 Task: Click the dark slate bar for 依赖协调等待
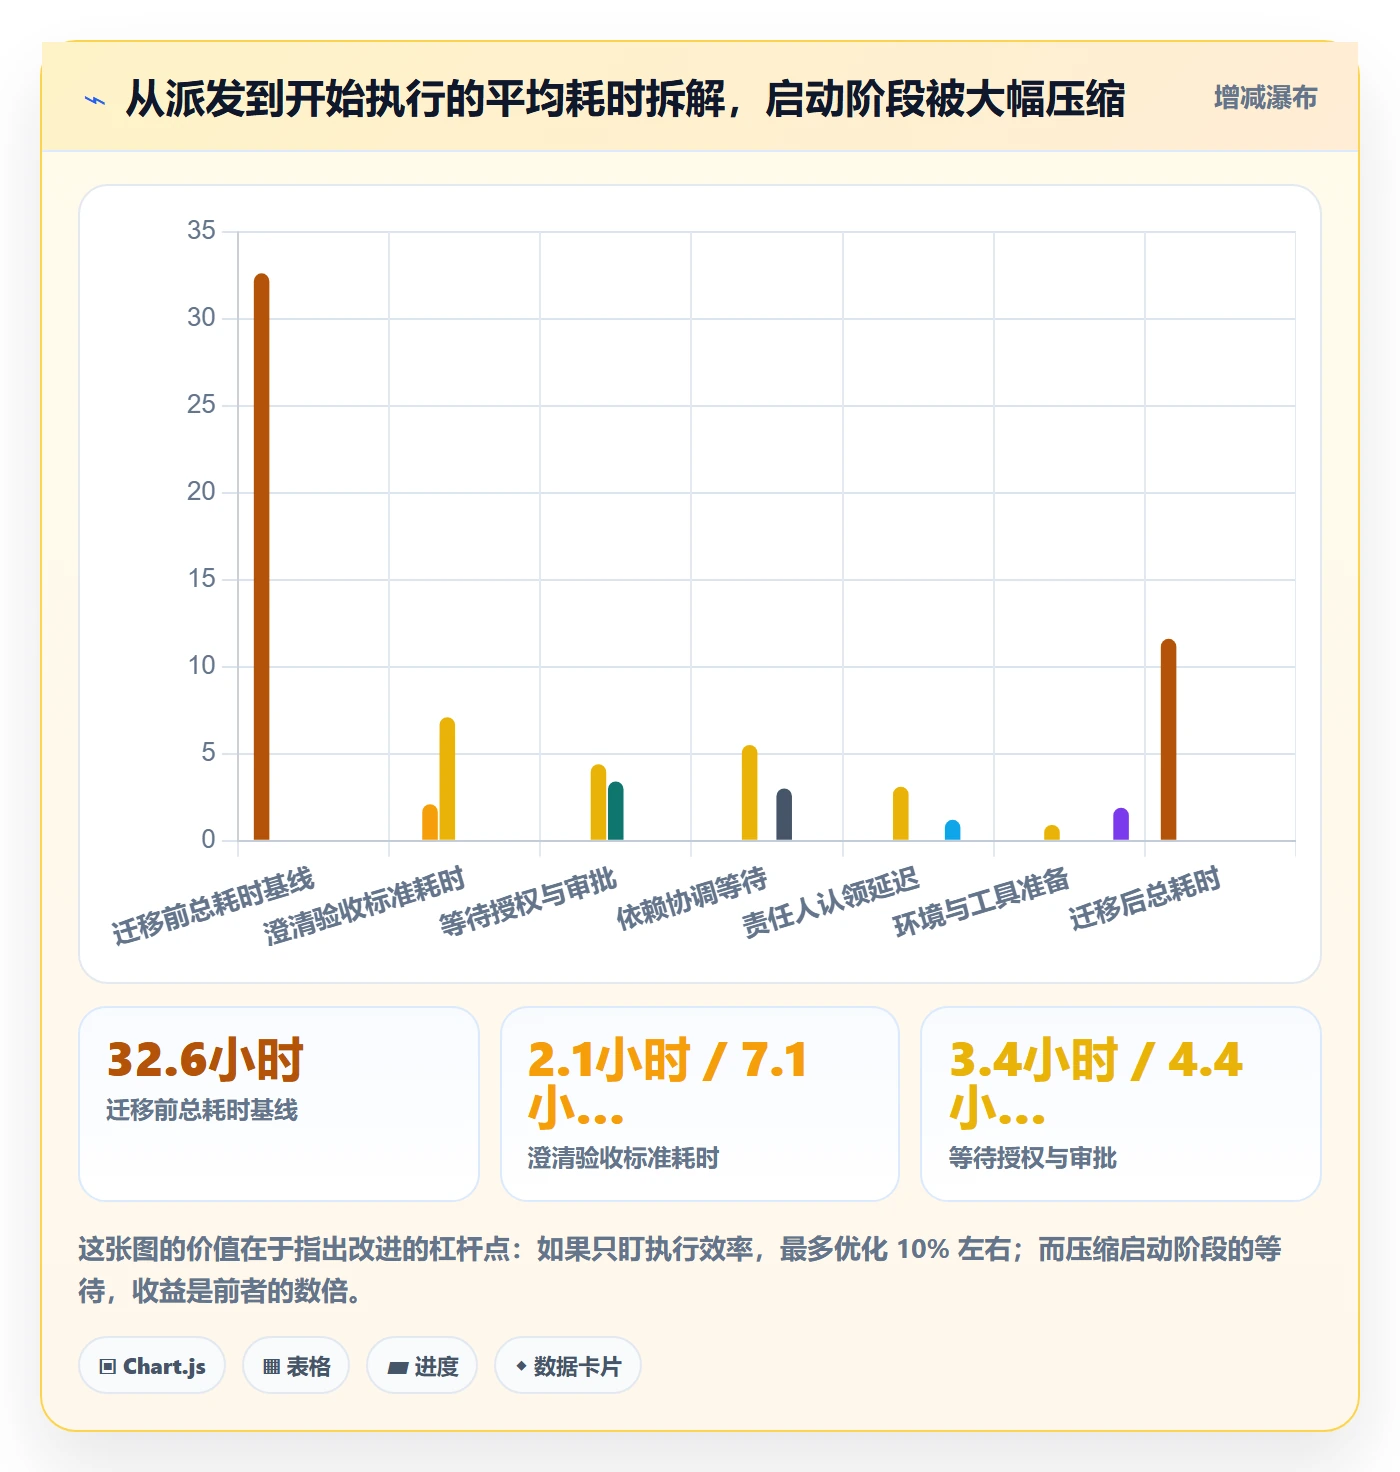[x=784, y=814]
